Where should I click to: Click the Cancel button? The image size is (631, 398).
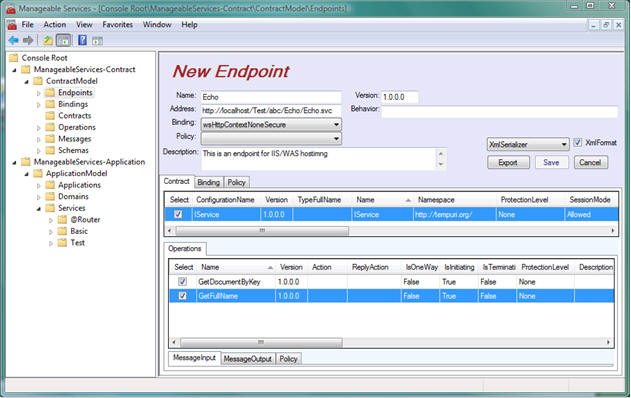coord(590,163)
